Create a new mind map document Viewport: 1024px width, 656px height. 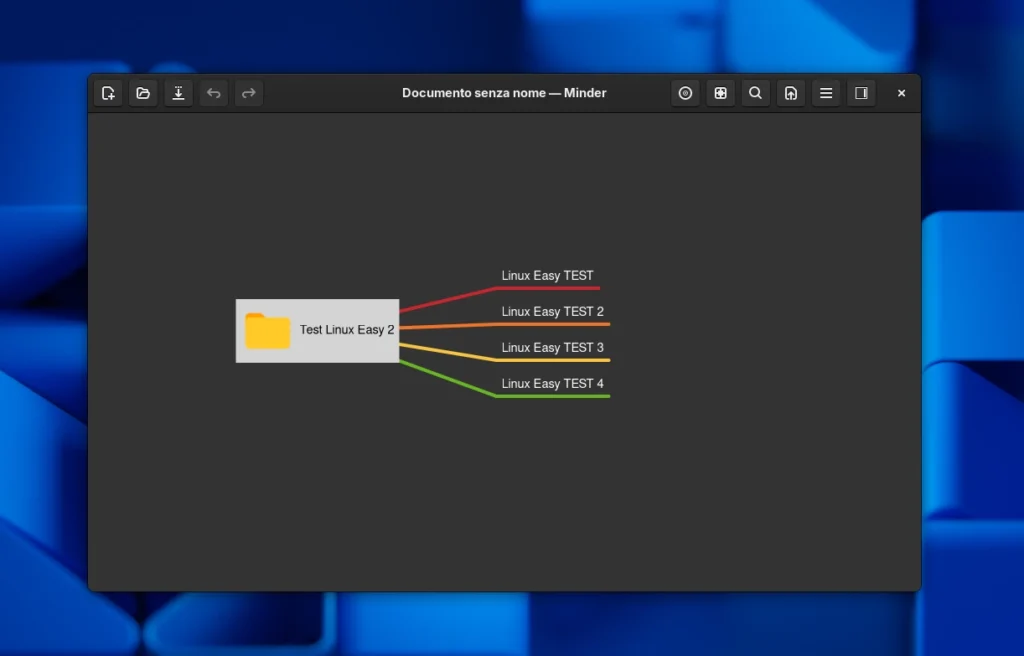(108, 93)
